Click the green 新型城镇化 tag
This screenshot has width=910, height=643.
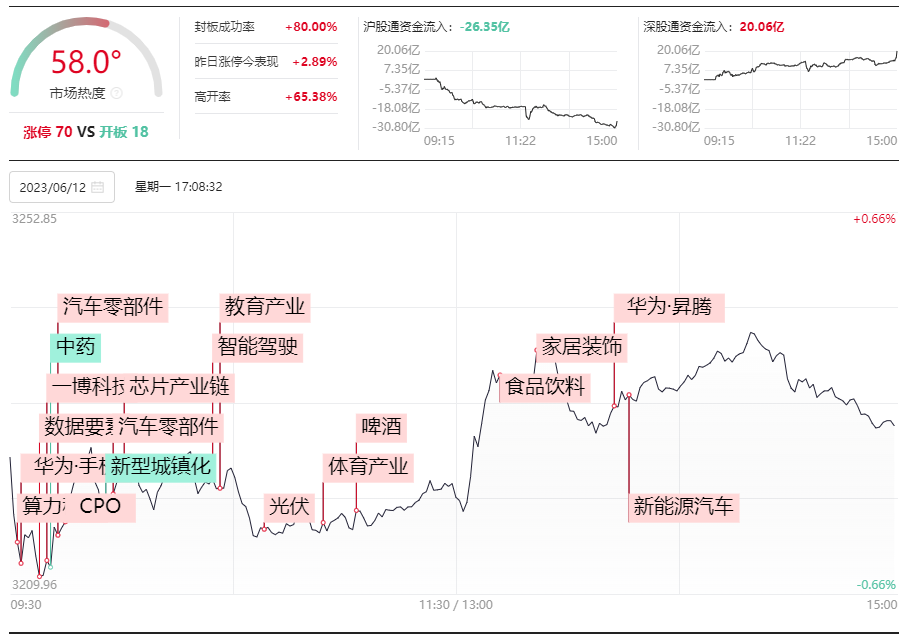[161, 467]
